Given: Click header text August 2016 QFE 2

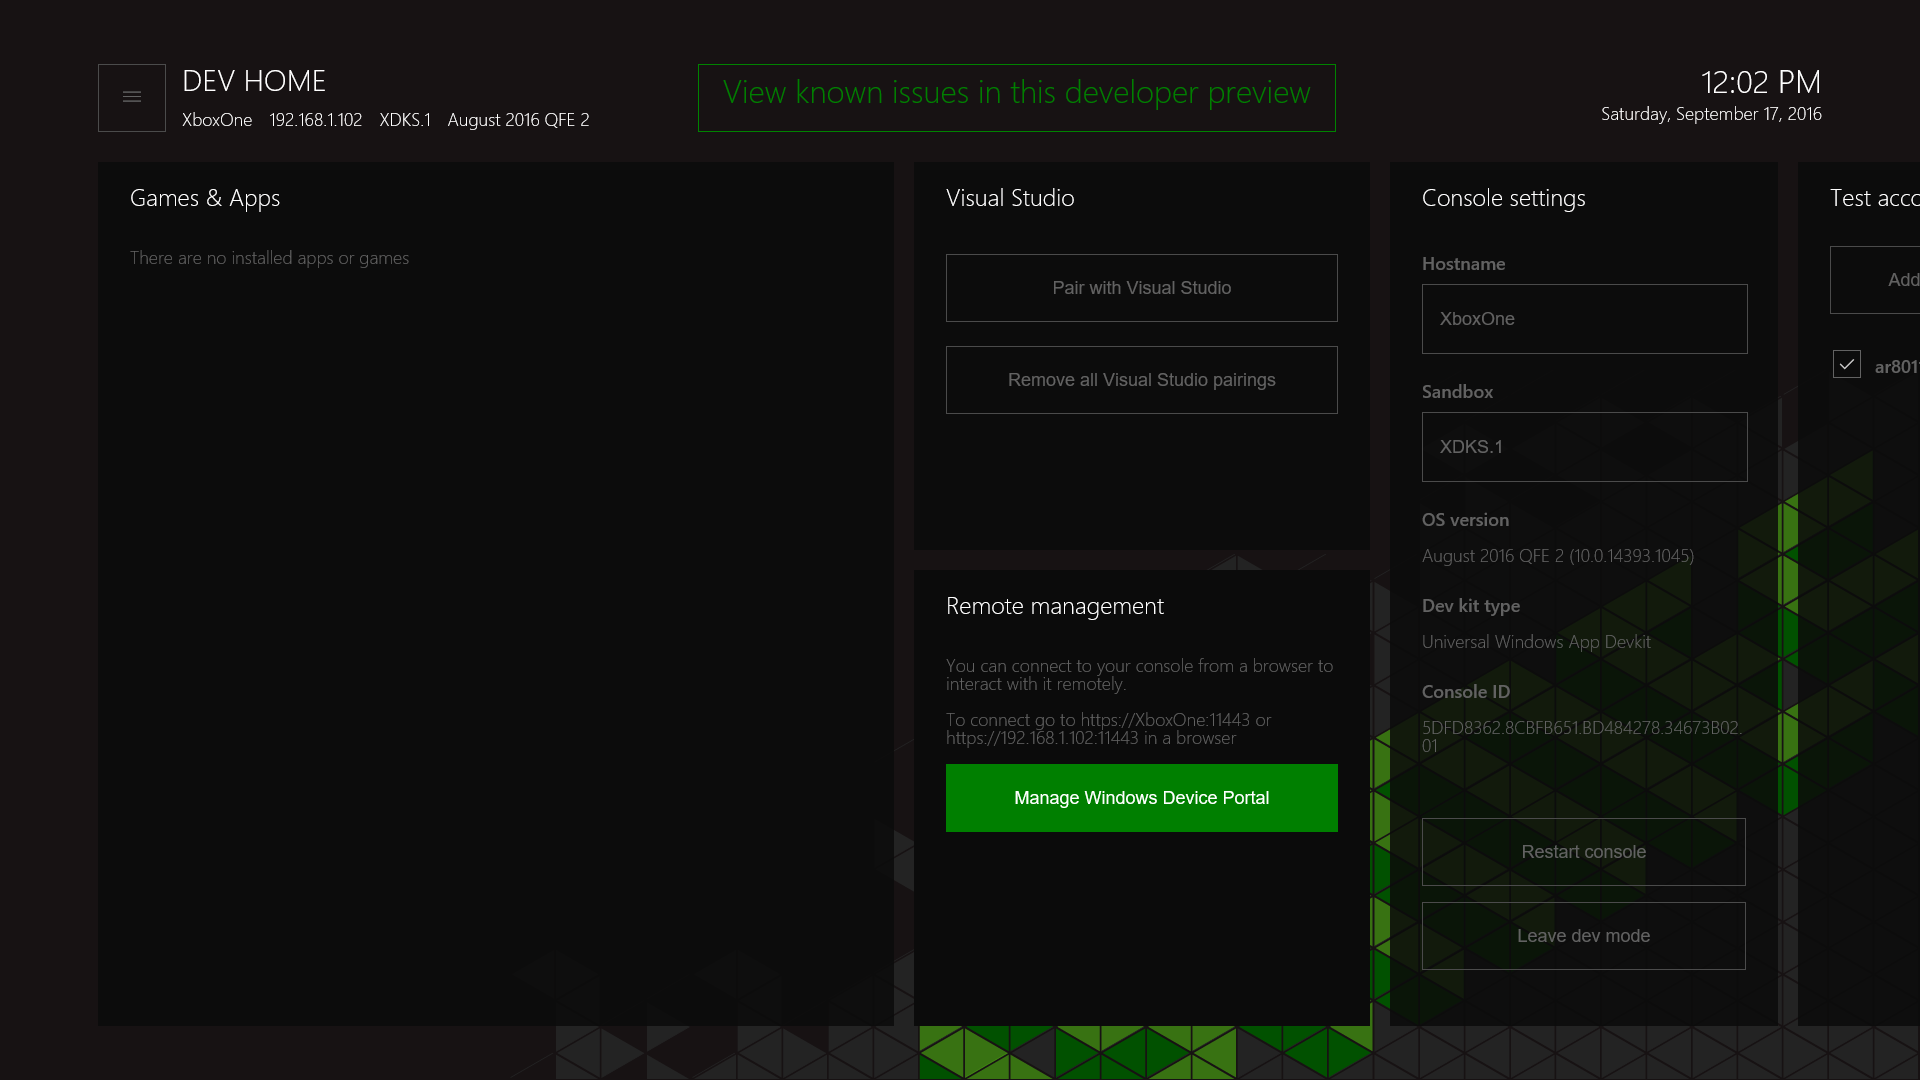Looking at the screenshot, I should point(518,120).
